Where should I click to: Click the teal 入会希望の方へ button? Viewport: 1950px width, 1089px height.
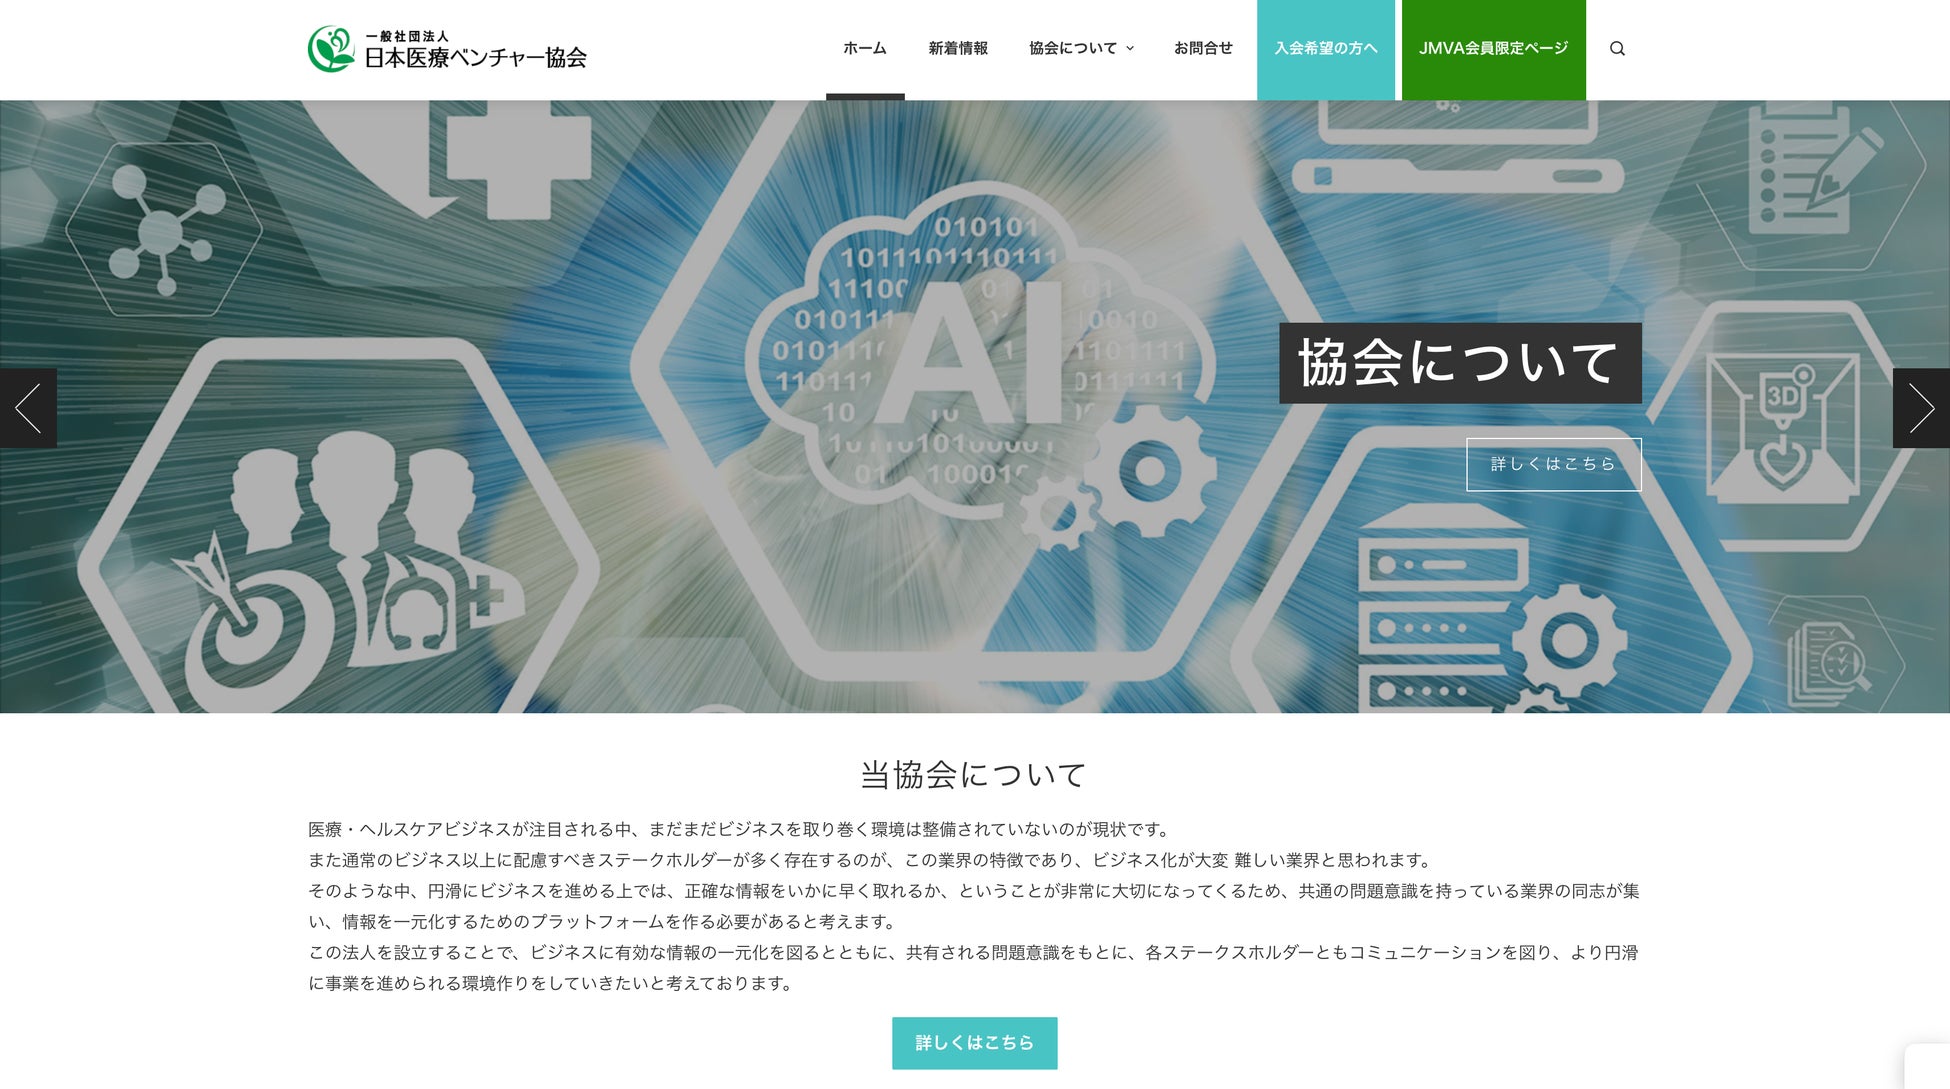click(1325, 48)
